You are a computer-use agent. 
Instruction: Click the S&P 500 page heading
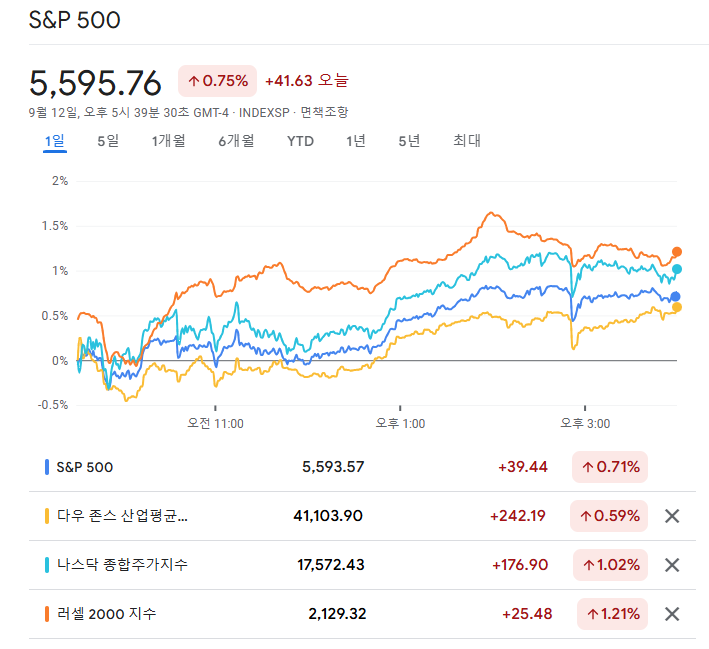75,20
